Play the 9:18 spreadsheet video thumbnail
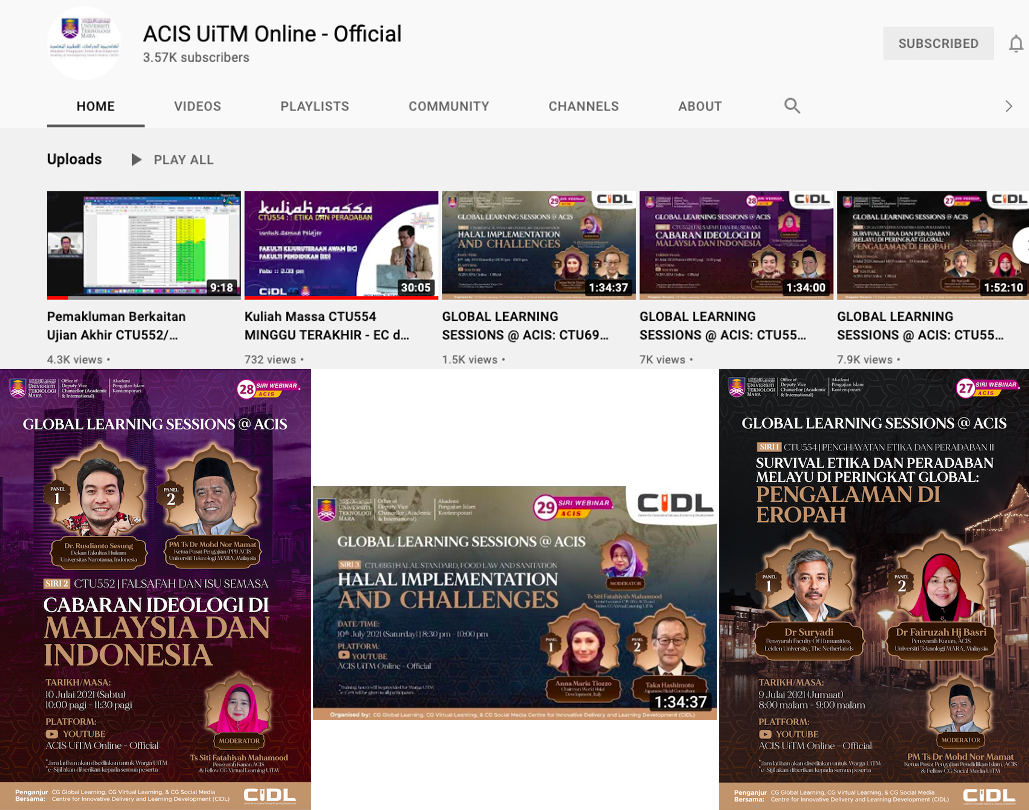Viewport: 1029px width, 810px height. point(144,245)
